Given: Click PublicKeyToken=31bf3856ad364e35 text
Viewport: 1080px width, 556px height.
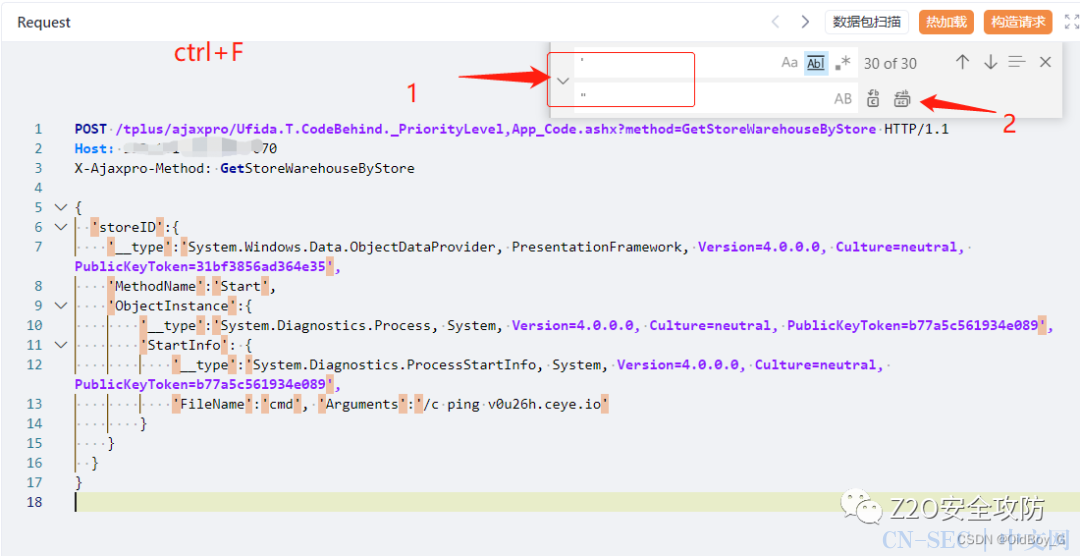Looking at the screenshot, I should click(x=200, y=267).
